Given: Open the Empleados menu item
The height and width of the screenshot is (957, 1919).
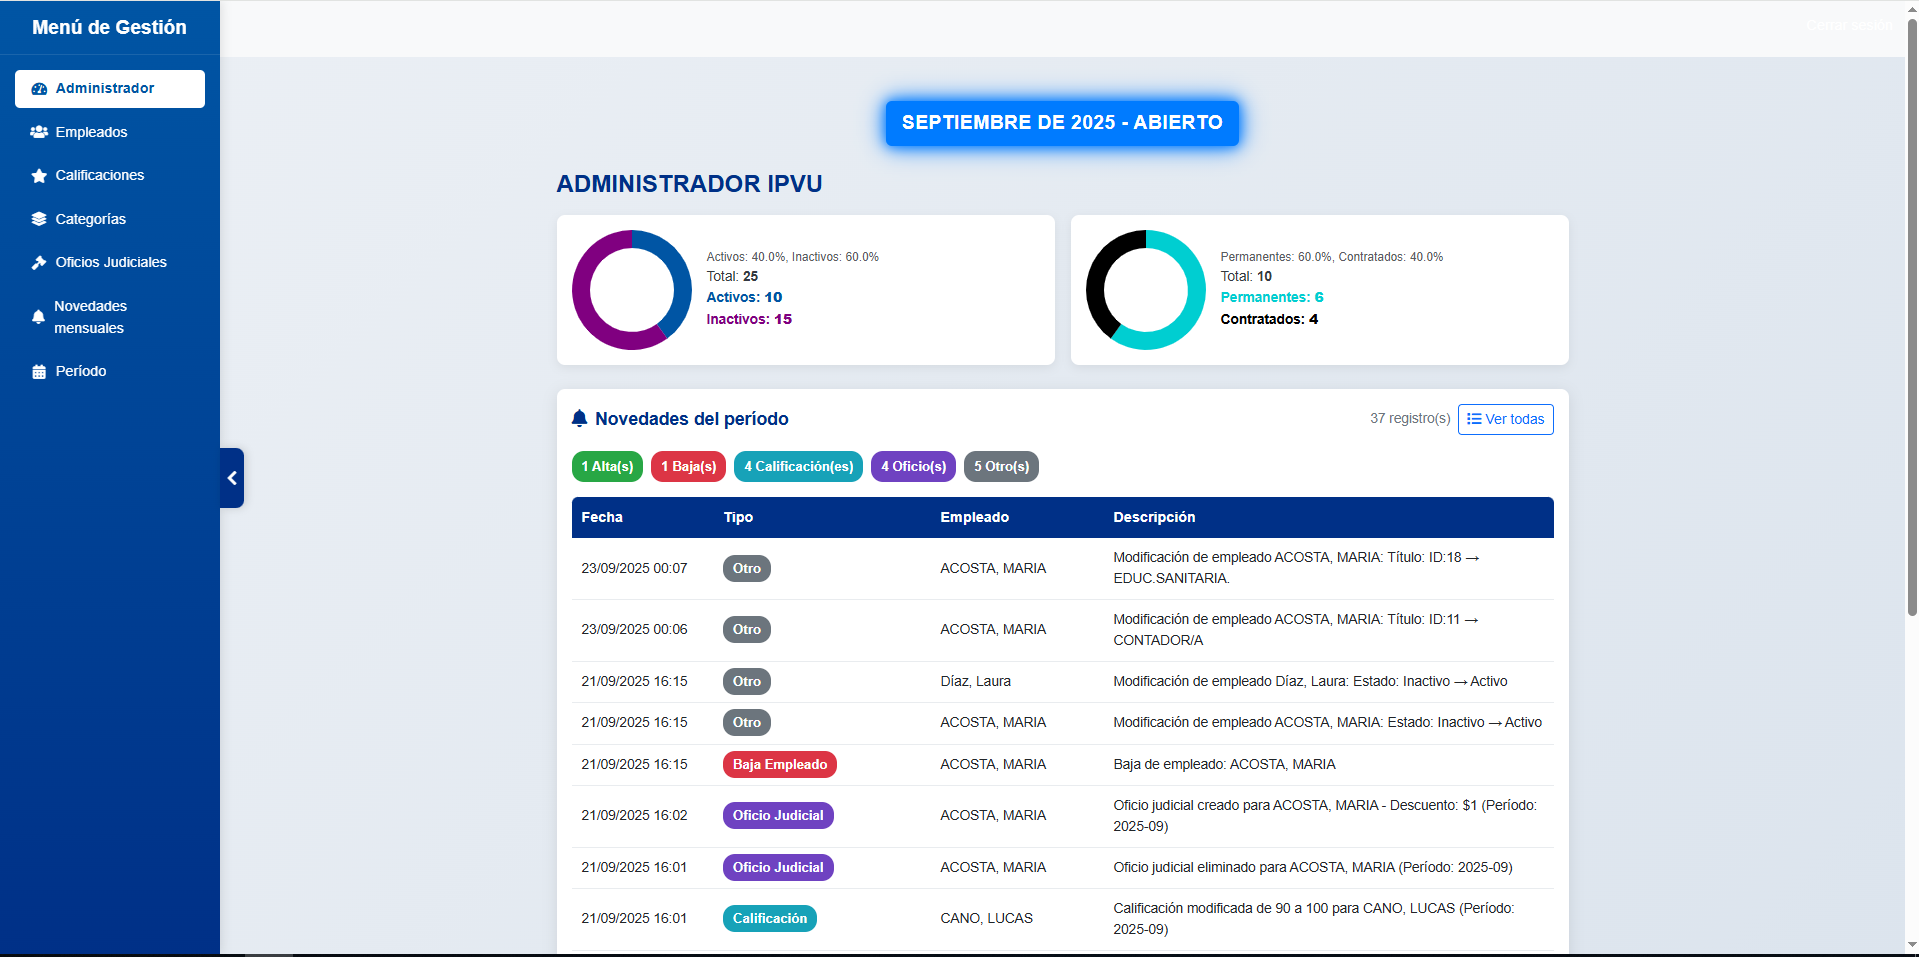Looking at the screenshot, I should [91, 132].
